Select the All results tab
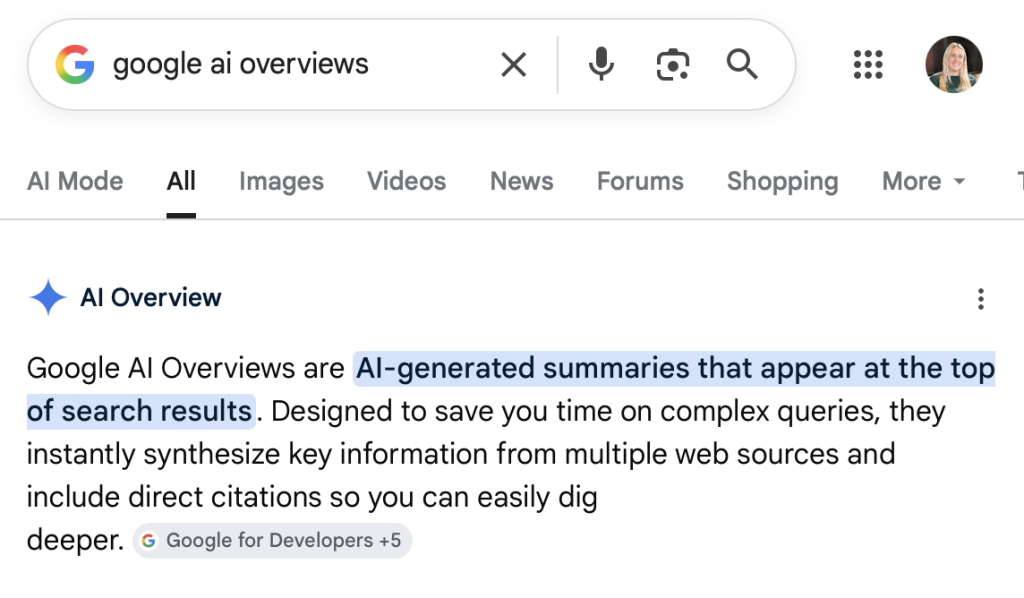The image size is (1024, 598). (181, 181)
